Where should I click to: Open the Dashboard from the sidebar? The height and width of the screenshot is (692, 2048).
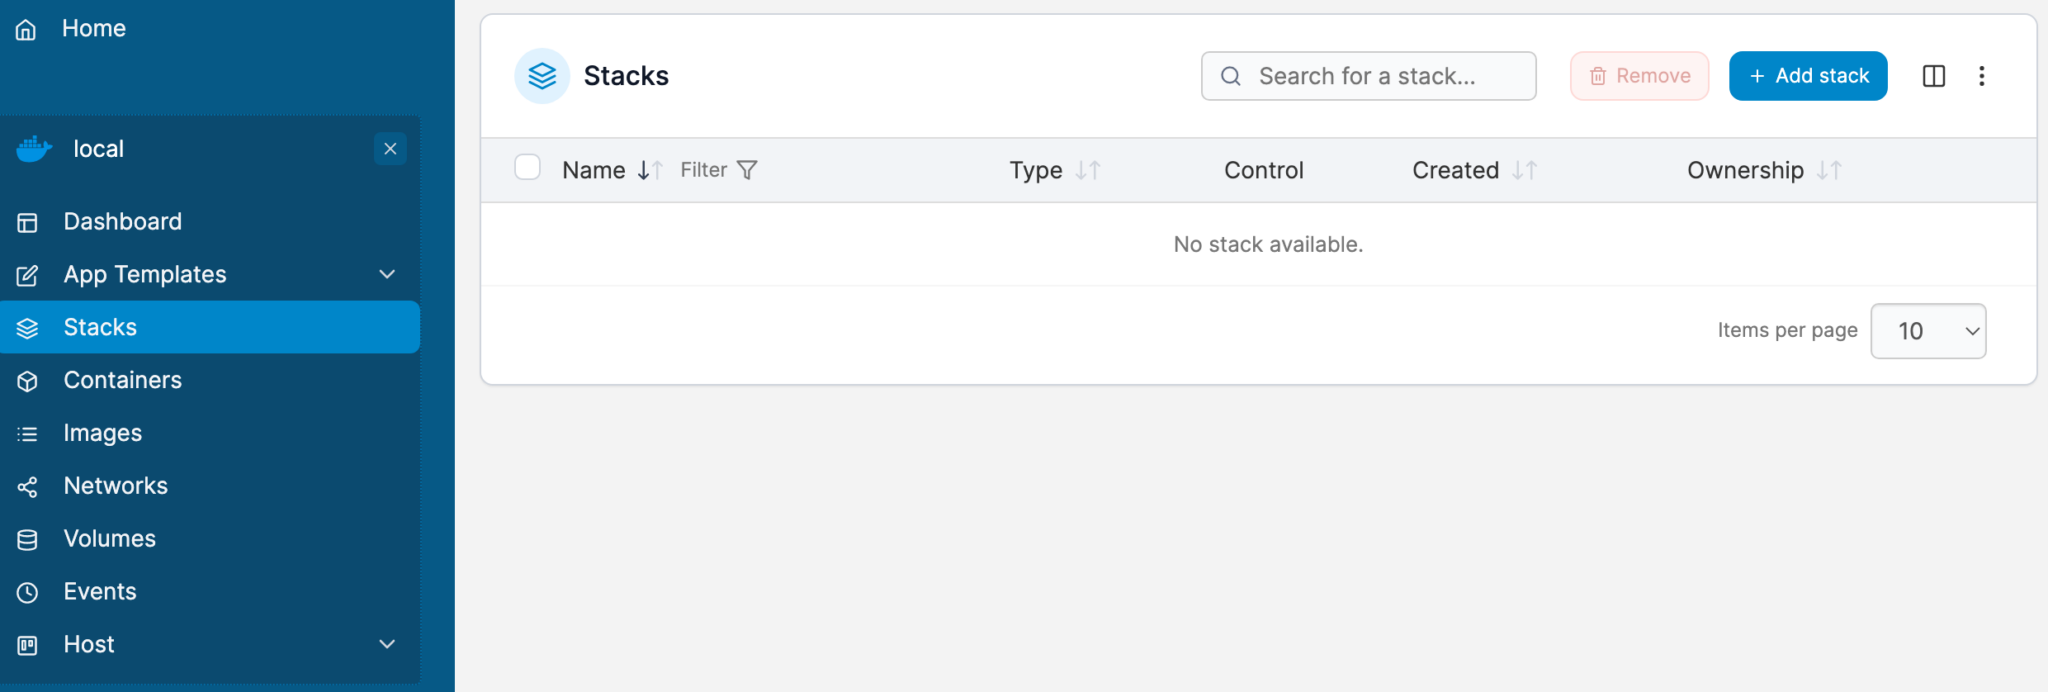point(122,221)
